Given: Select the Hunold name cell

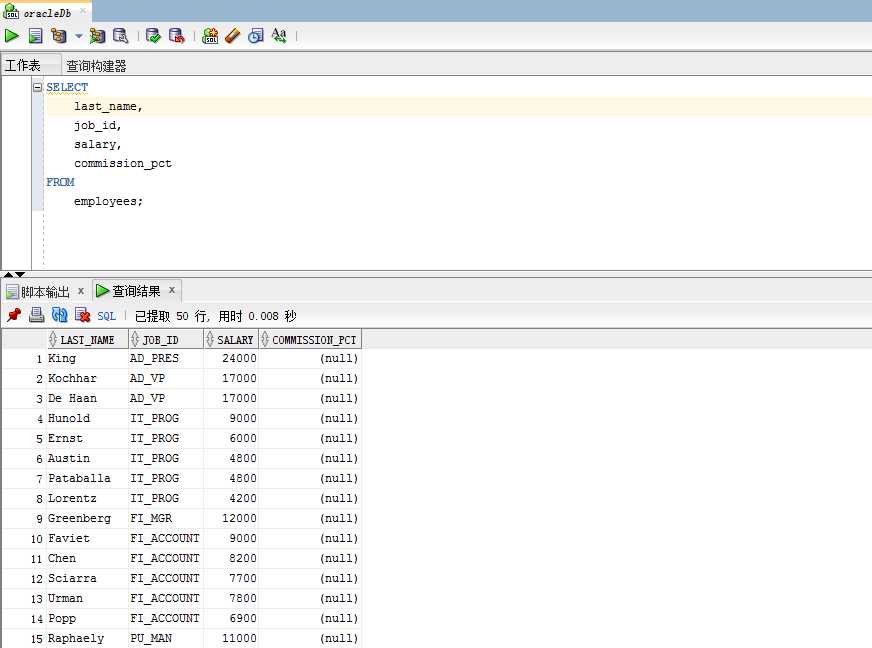Looking at the screenshot, I should point(87,418).
